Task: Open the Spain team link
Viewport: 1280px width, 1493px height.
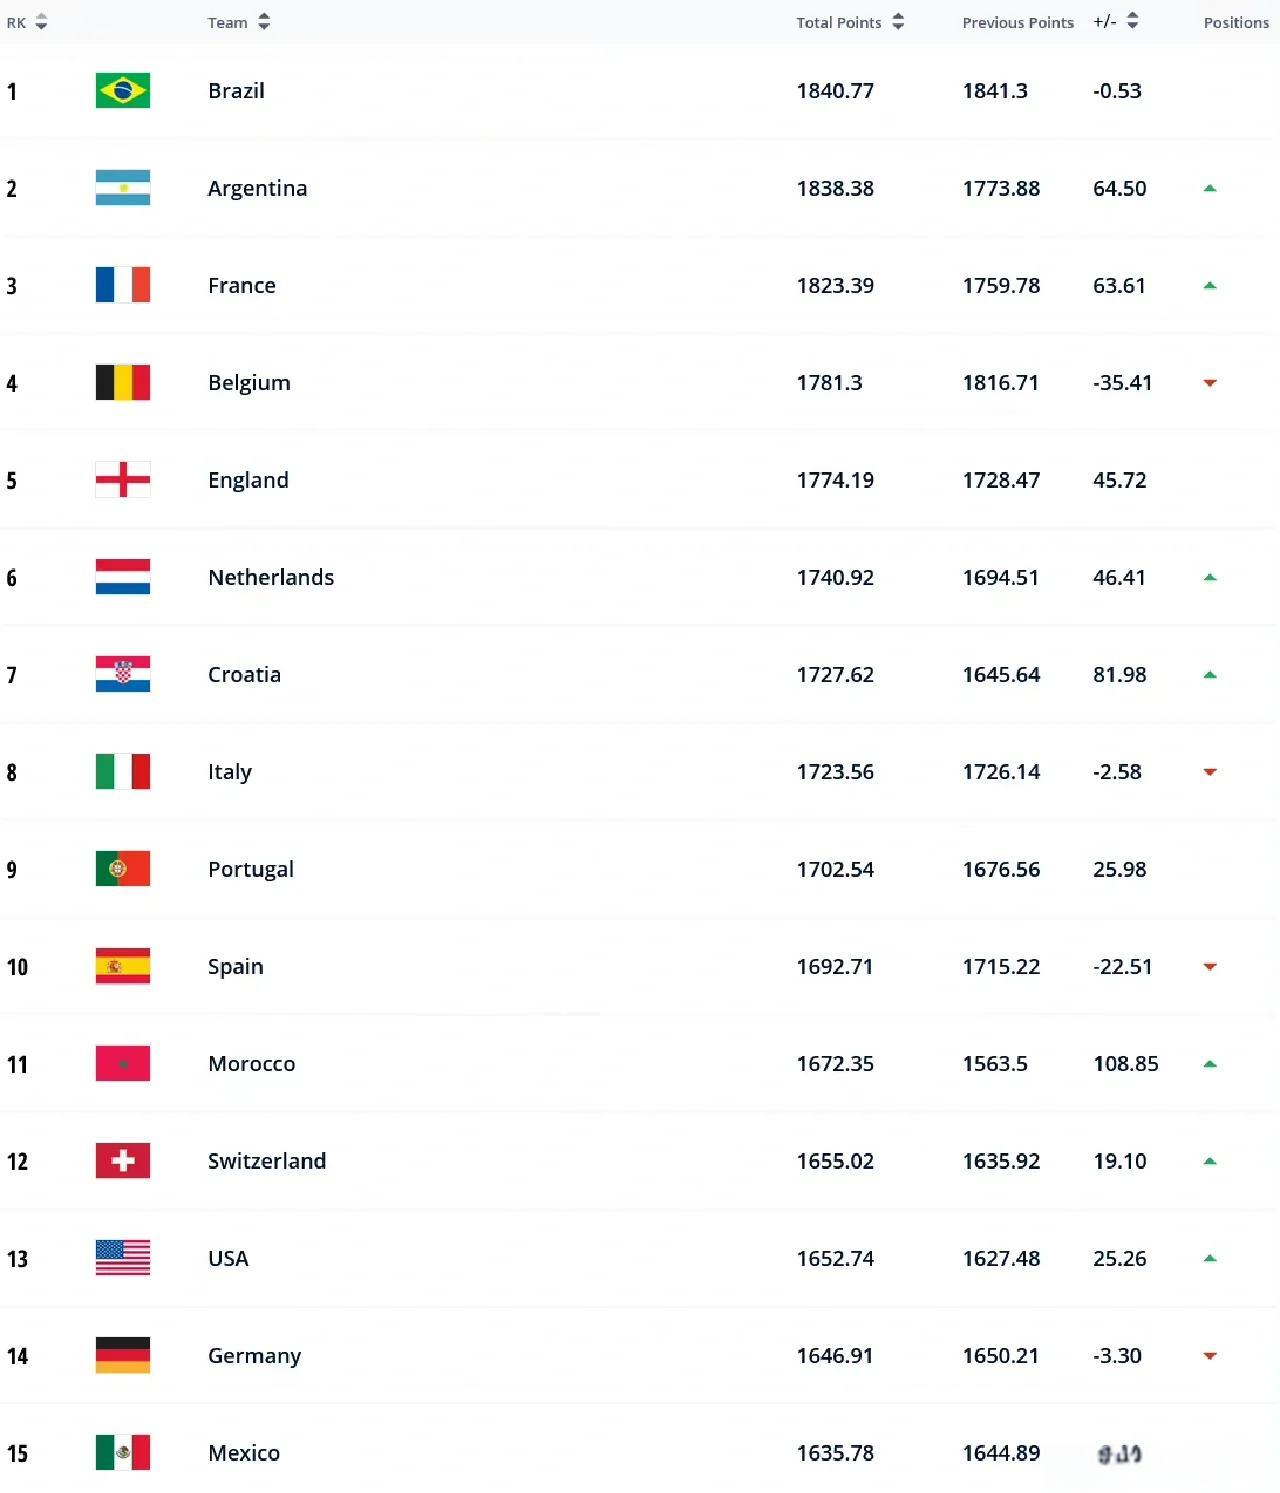Action: point(236,967)
